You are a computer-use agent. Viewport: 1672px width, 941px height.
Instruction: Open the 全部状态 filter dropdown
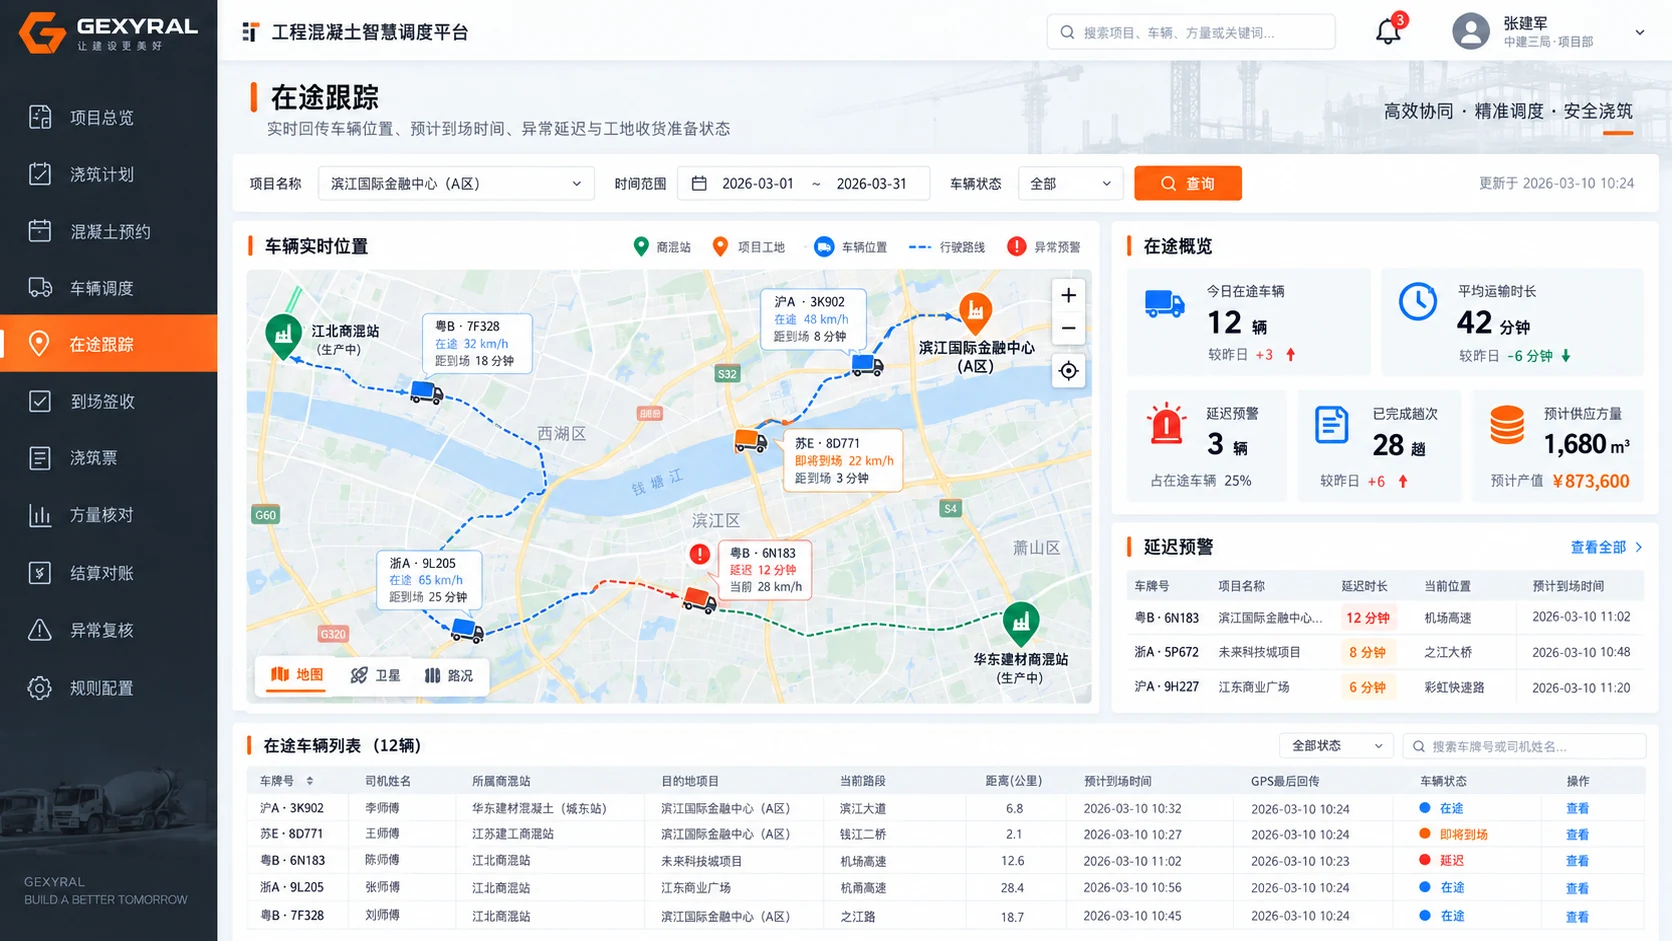(x=1336, y=746)
